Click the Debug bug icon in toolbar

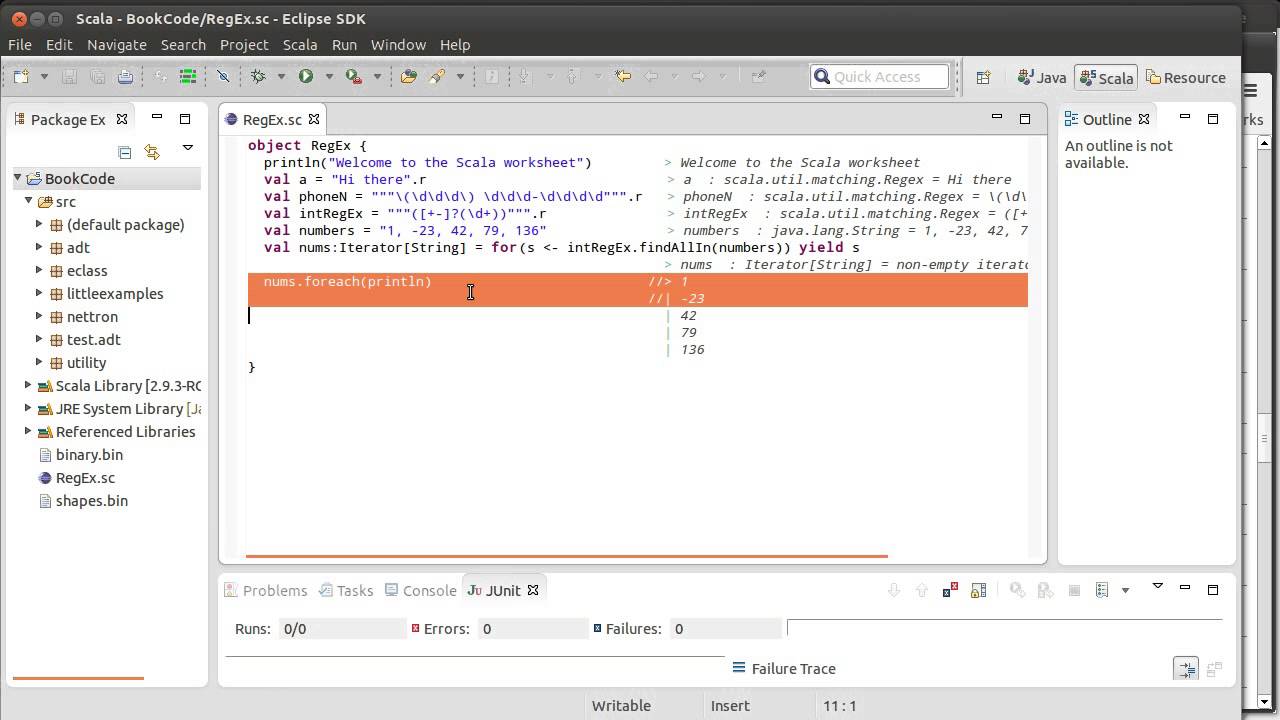pyautogui.click(x=258, y=76)
